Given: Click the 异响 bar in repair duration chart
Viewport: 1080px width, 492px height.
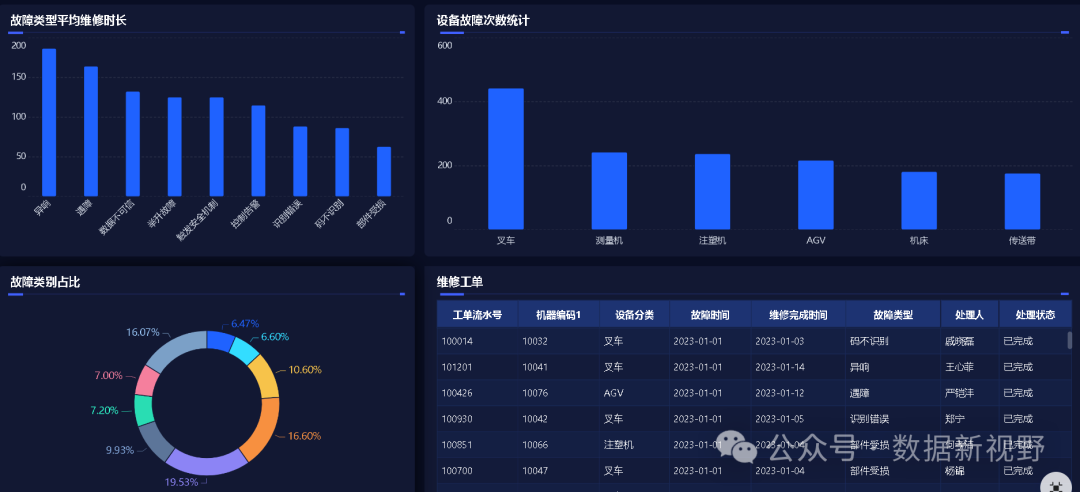Looking at the screenshot, I should (49, 123).
